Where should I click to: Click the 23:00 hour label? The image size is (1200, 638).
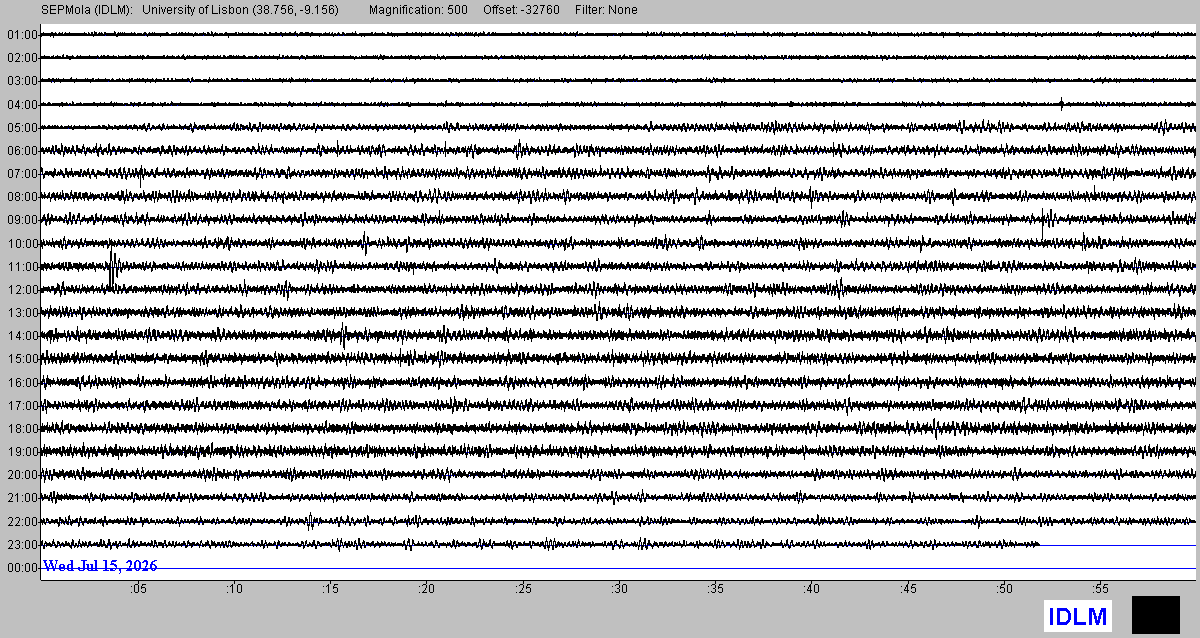coord(22,545)
